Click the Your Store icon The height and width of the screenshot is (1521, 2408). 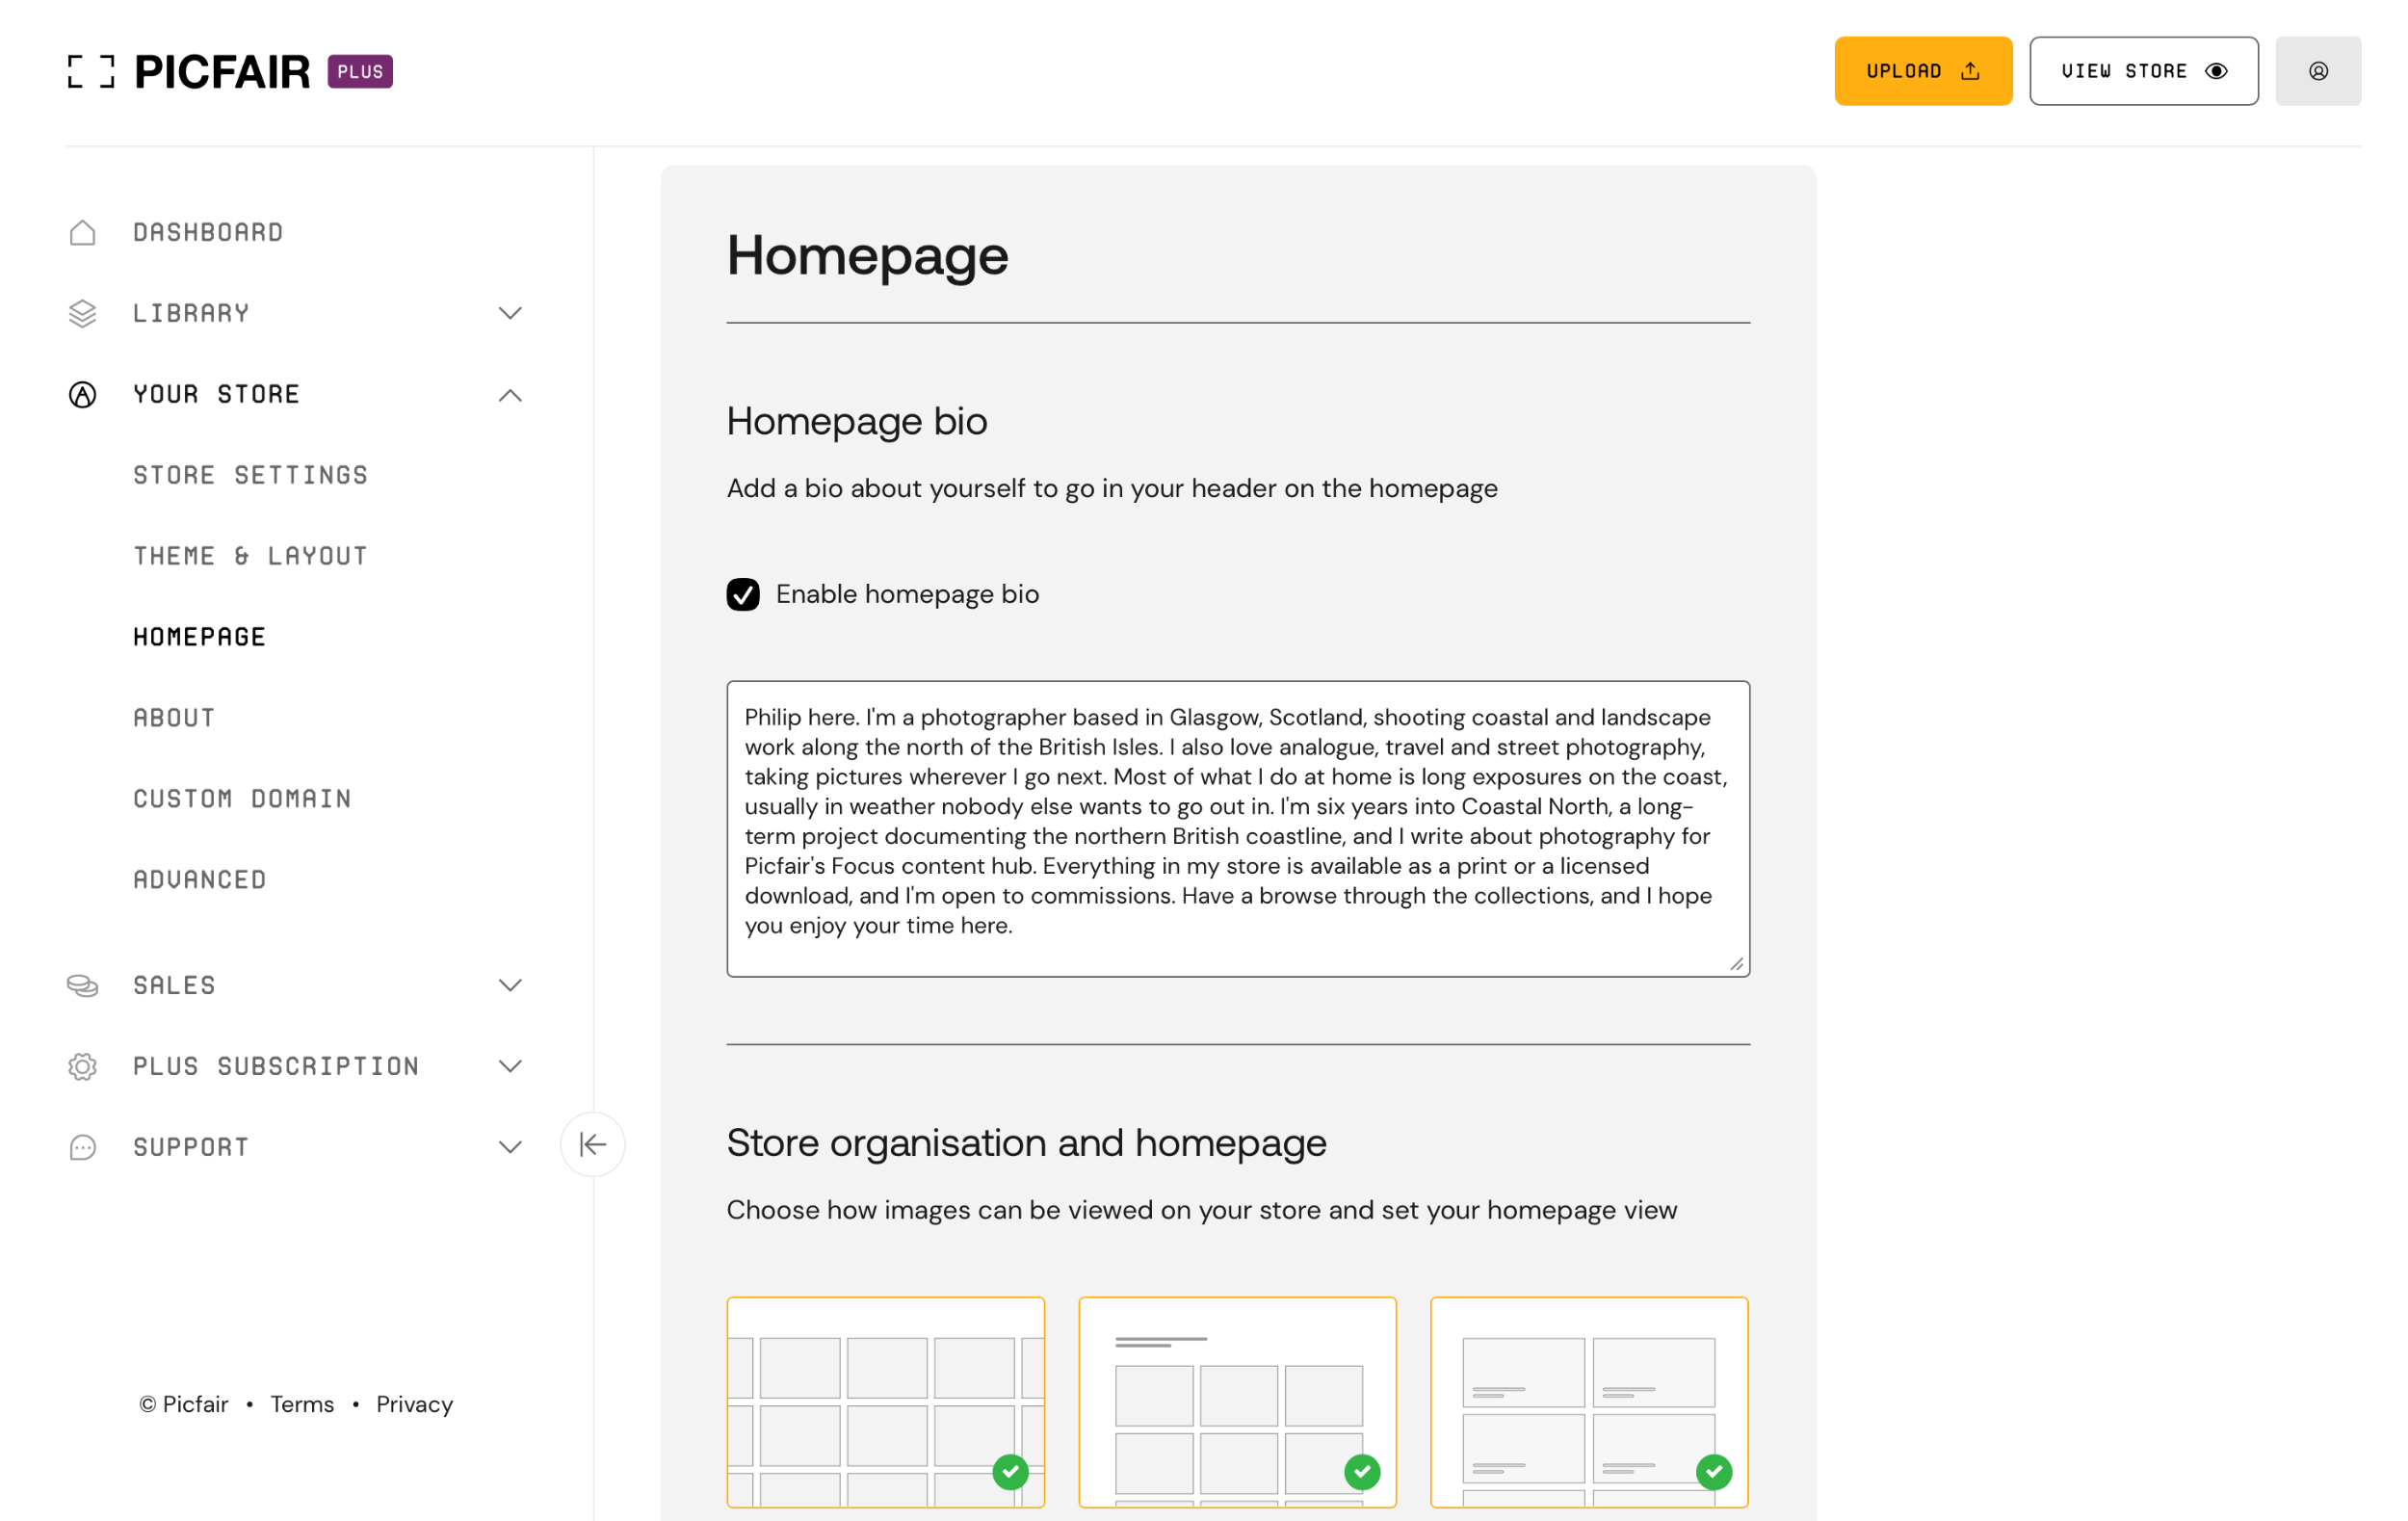click(83, 394)
